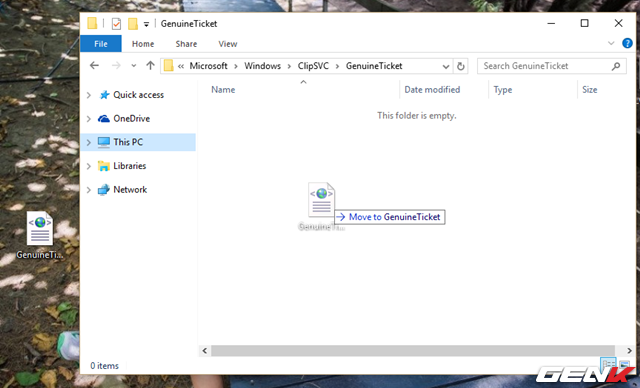The height and width of the screenshot is (388, 640).
Task: Expand the Network tree node
Action: pos(89,190)
